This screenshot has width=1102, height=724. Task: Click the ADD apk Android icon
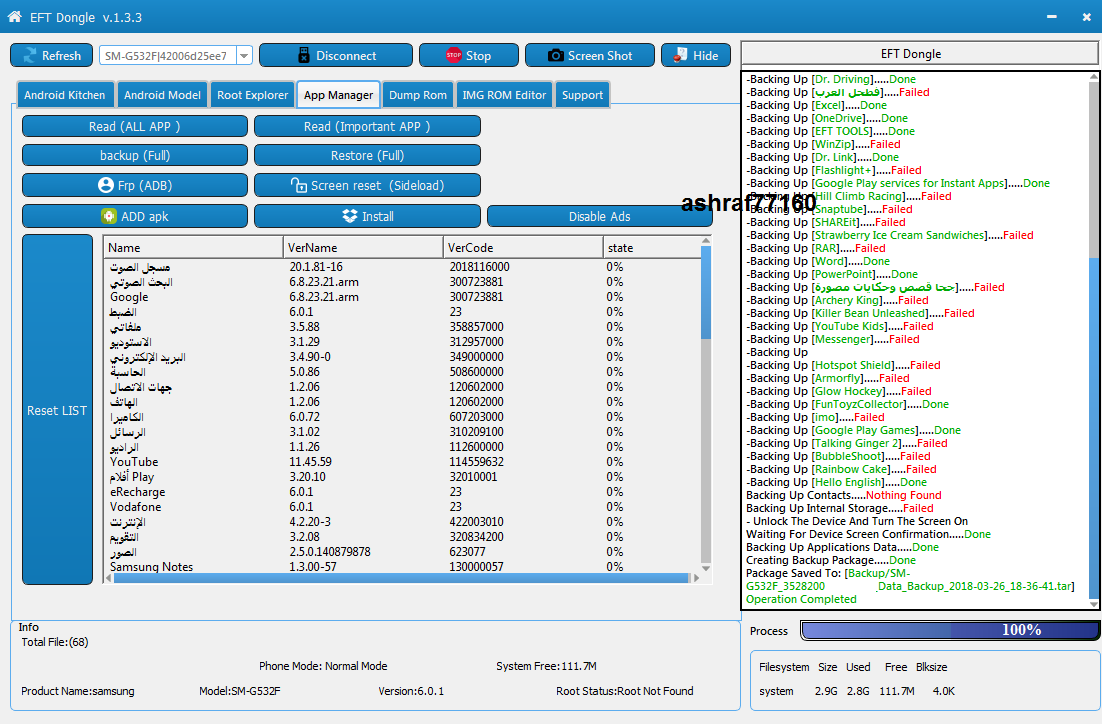pos(108,216)
